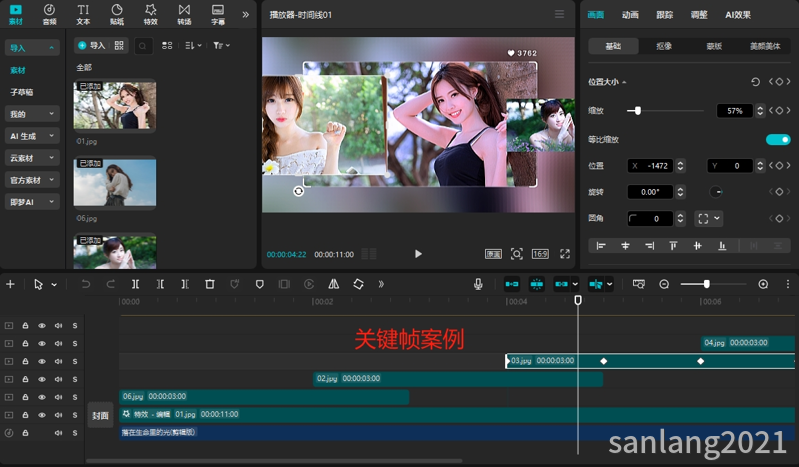Open the 音频 audio panel

point(49,14)
